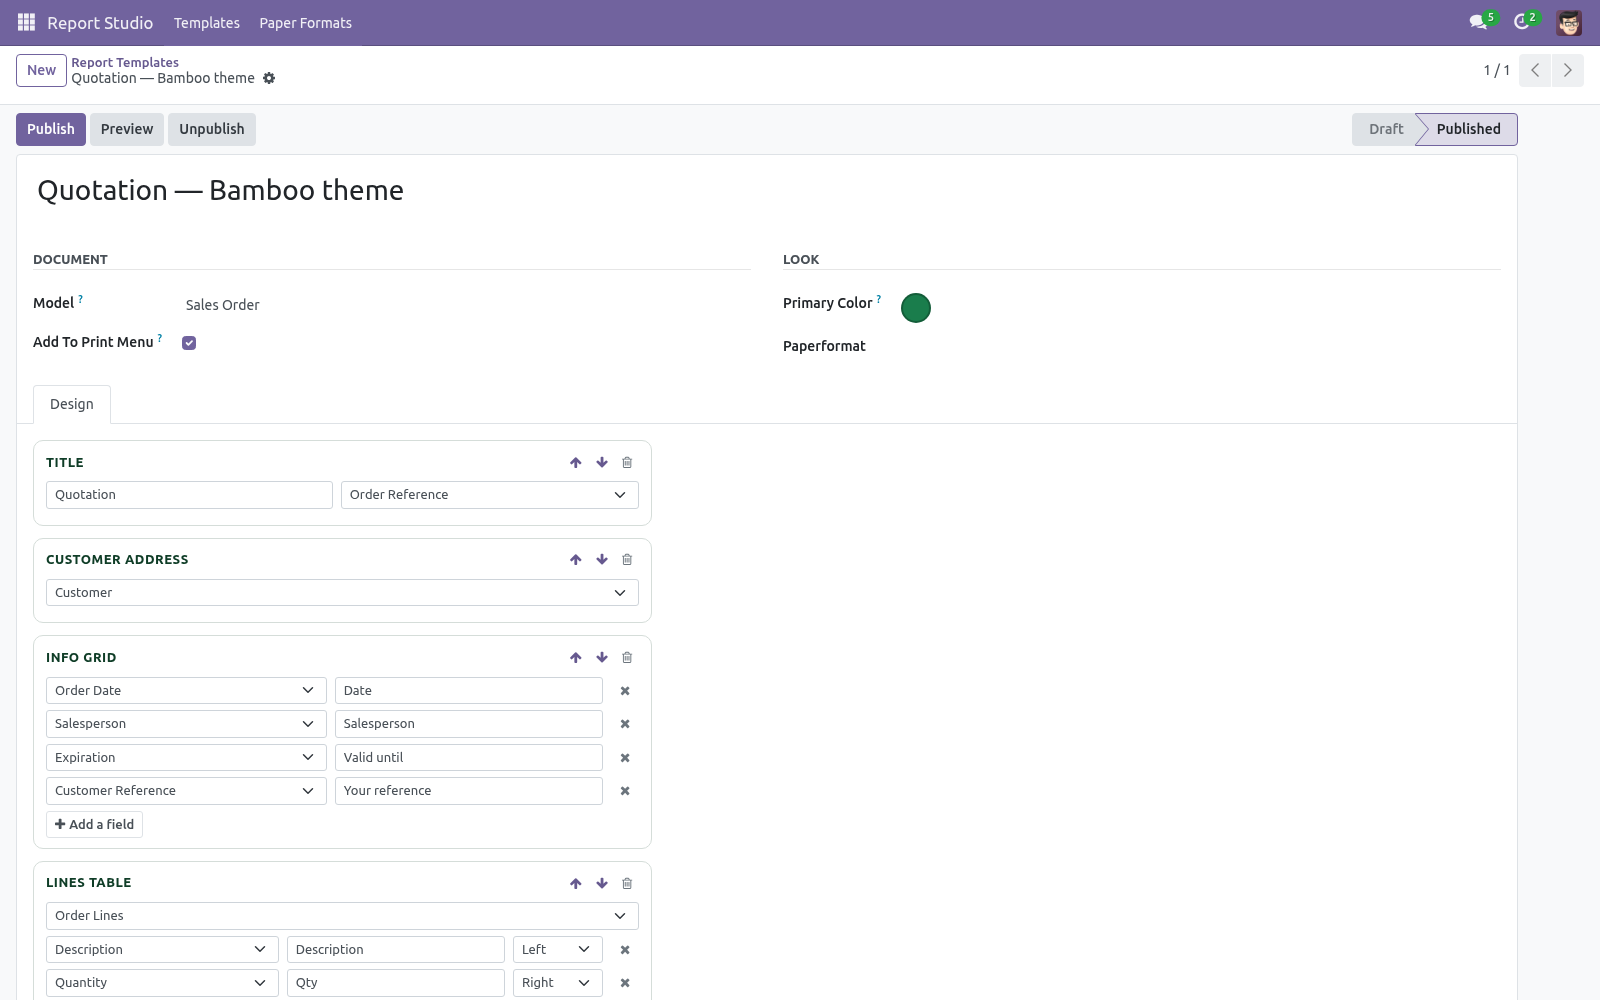The height and width of the screenshot is (1000, 1600).
Task: Delete the Lines Table block
Action: [627, 883]
